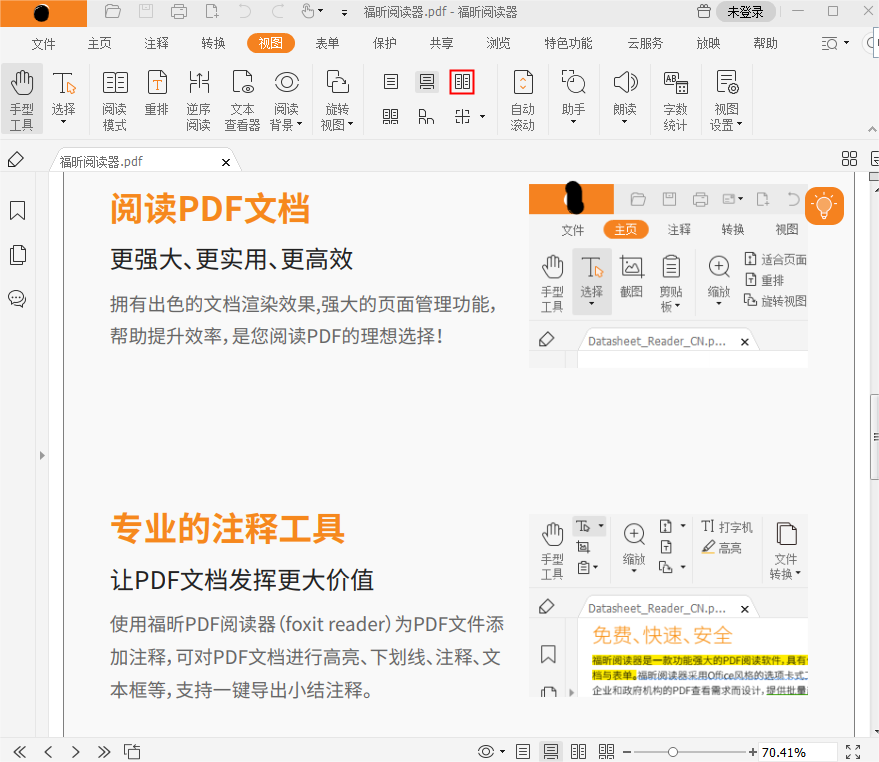Switch to the 注释 ribbon tab
The height and width of the screenshot is (762, 879).
coord(155,44)
